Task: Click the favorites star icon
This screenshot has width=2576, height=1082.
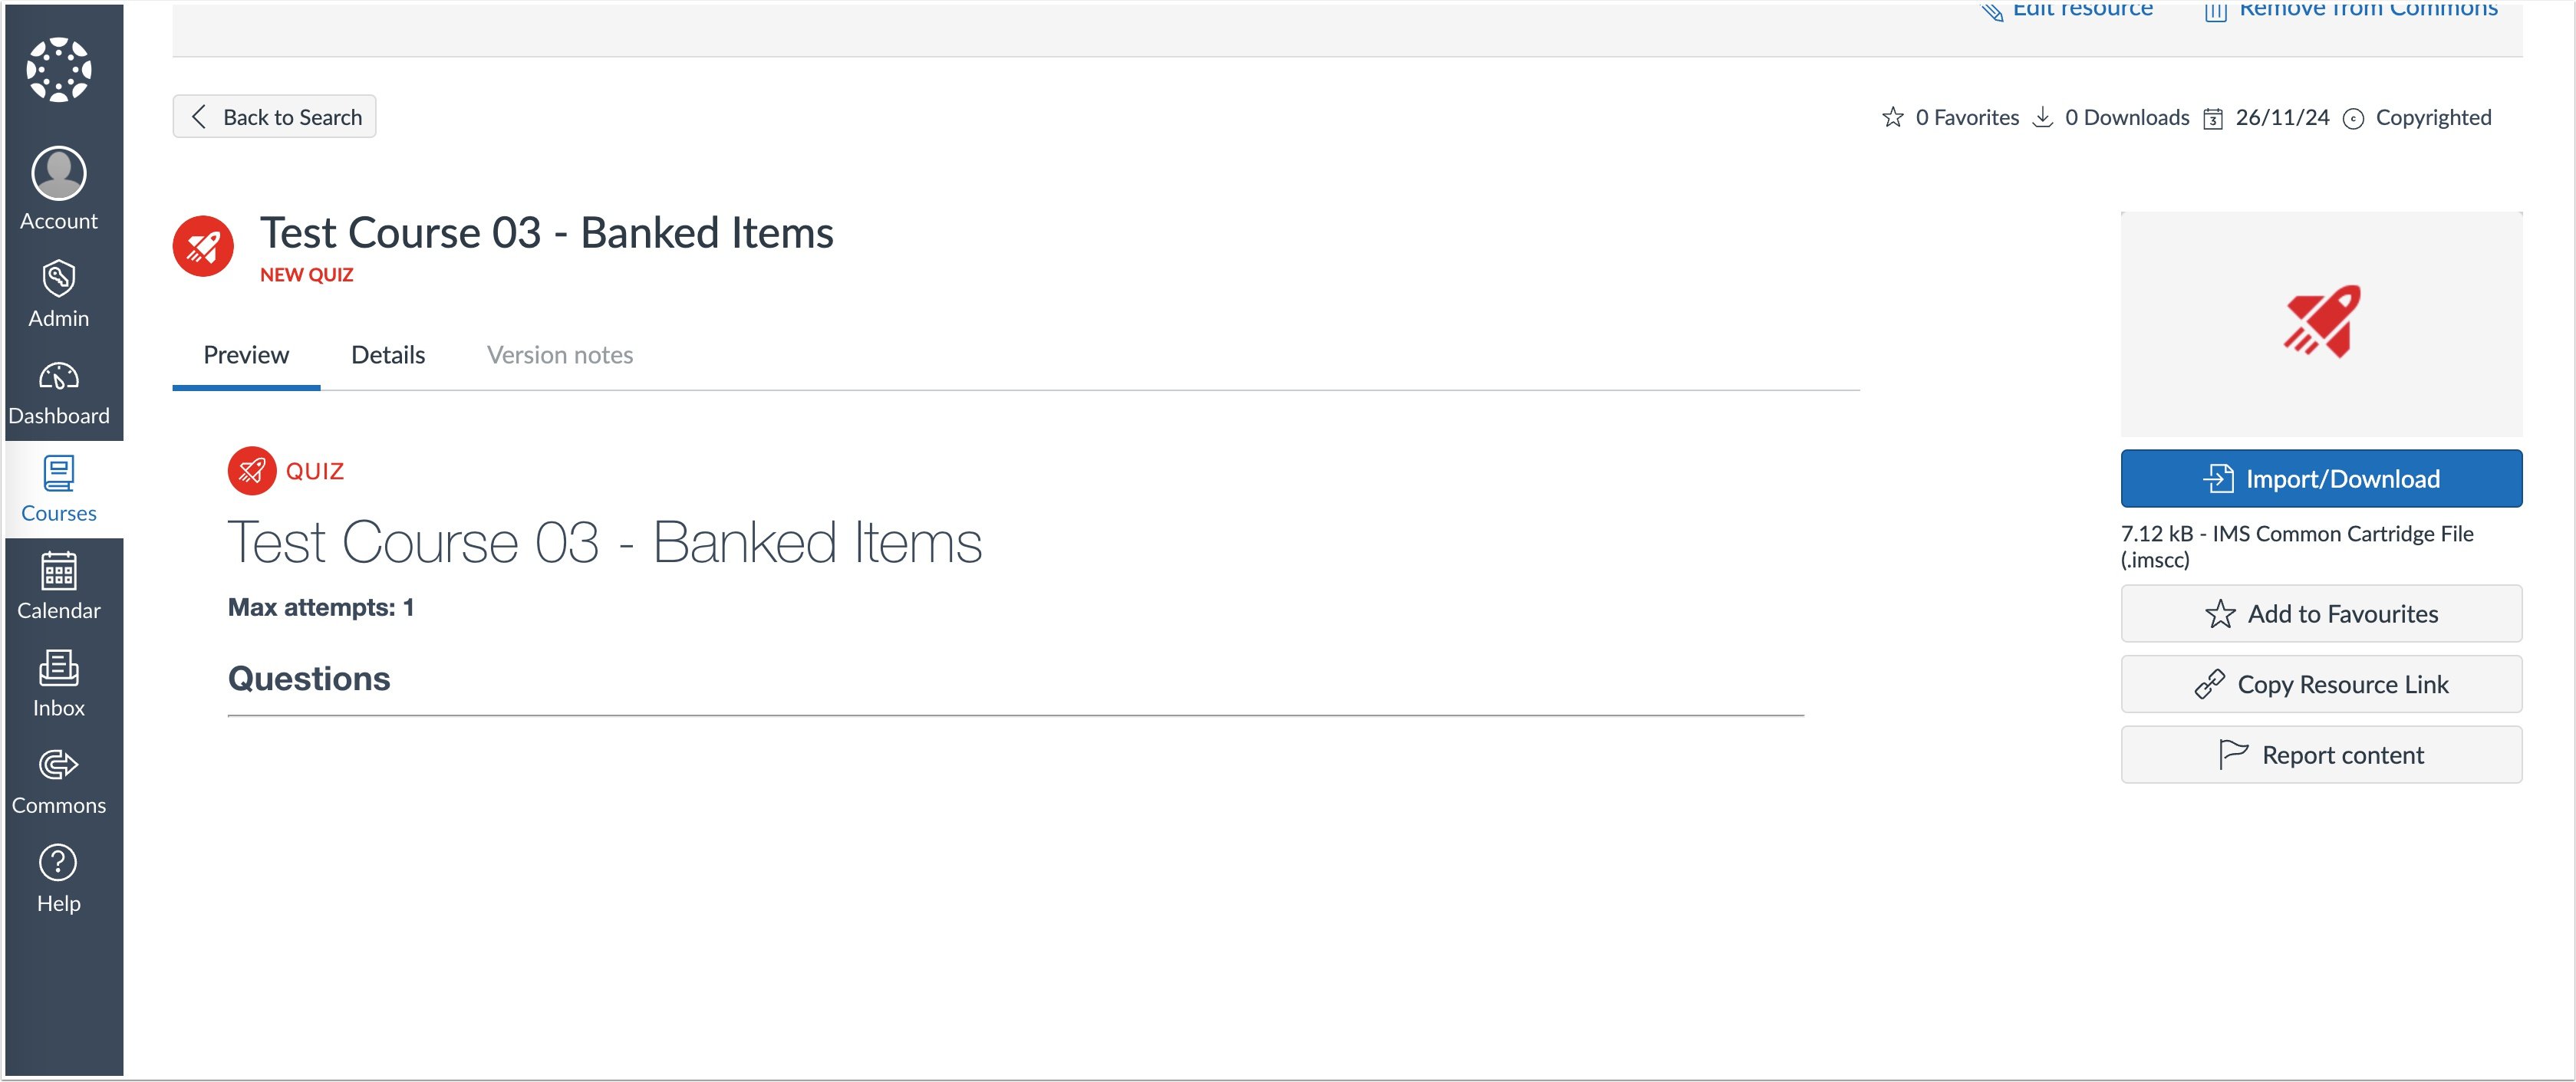Action: point(1892,117)
